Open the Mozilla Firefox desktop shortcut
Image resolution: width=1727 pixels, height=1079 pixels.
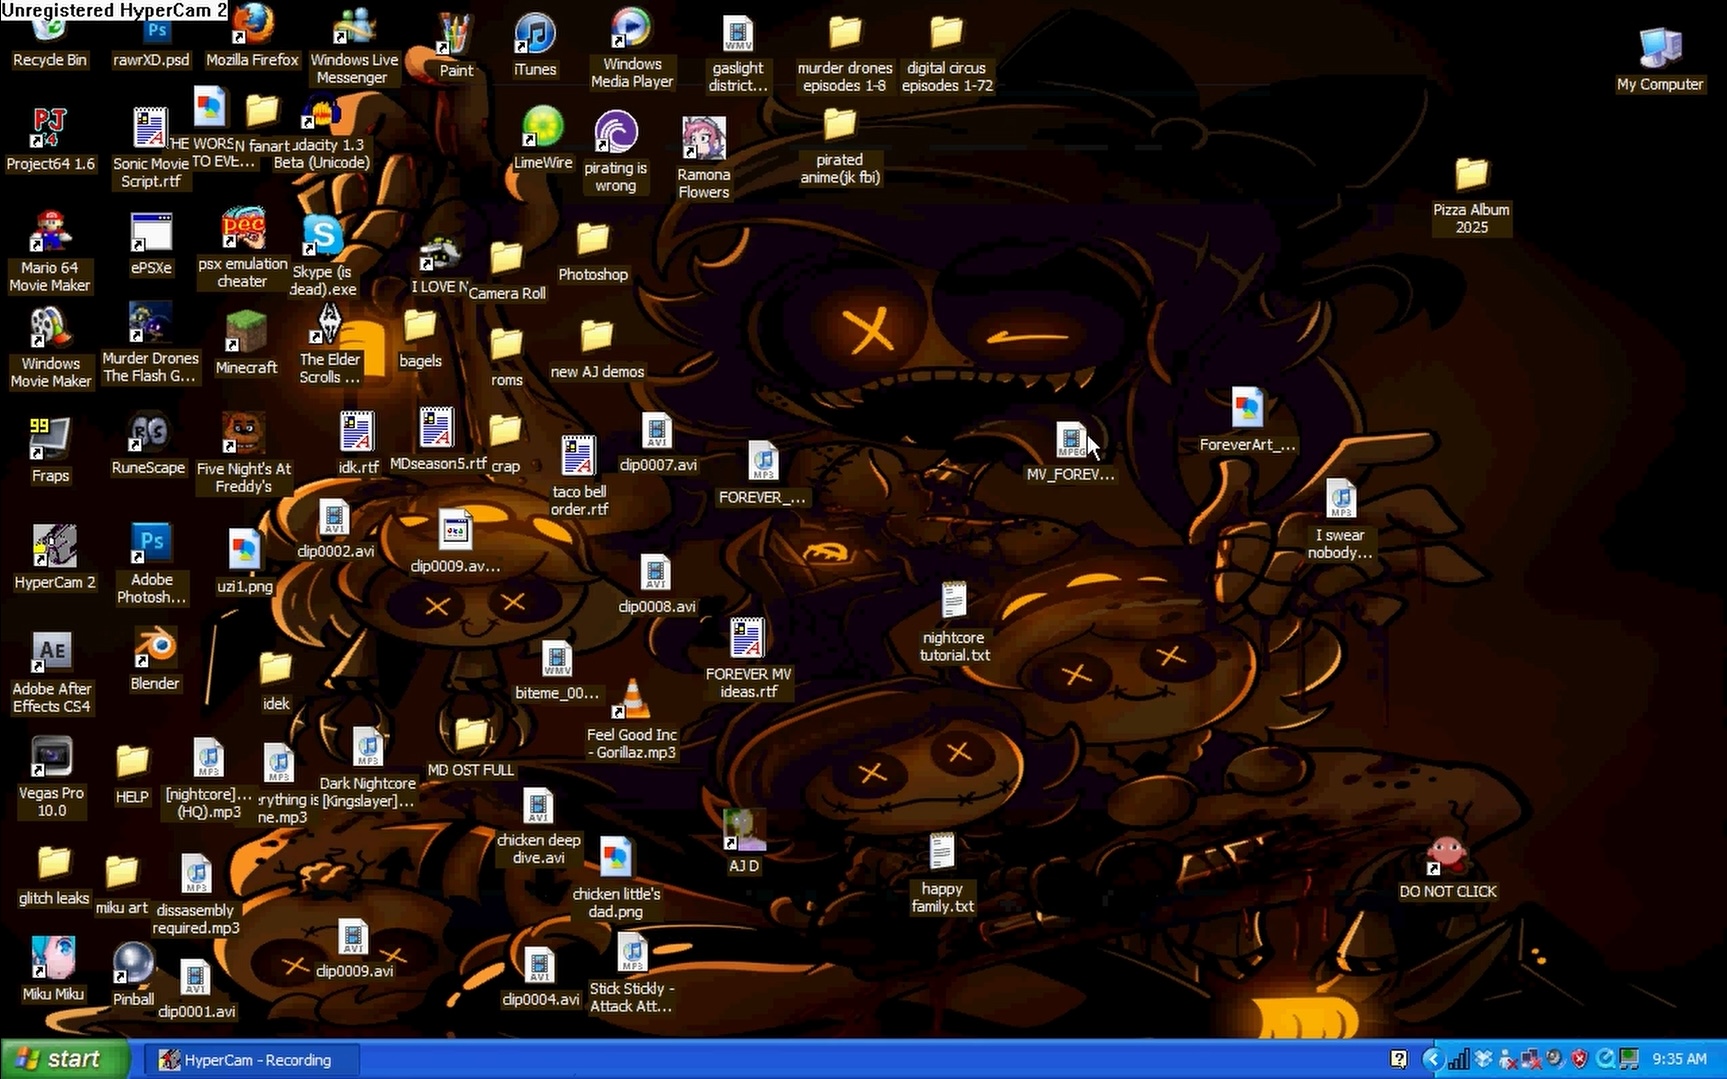click(x=252, y=30)
